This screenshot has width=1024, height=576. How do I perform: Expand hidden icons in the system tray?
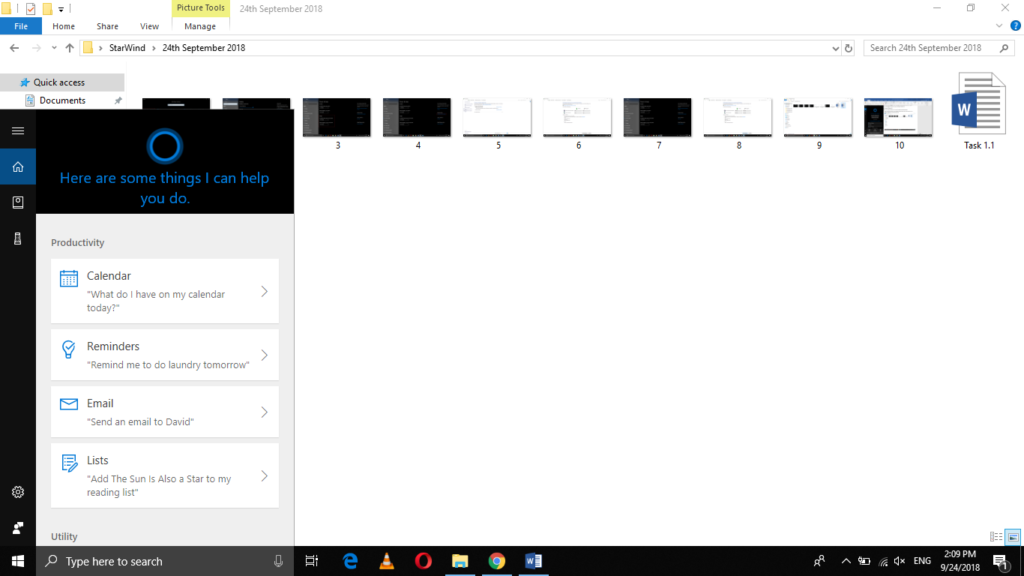click(845, 560)
